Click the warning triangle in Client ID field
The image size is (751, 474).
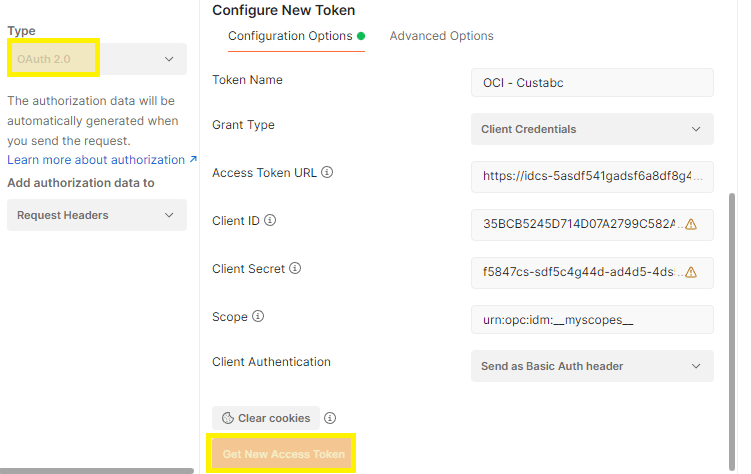(x=691, y=224)
